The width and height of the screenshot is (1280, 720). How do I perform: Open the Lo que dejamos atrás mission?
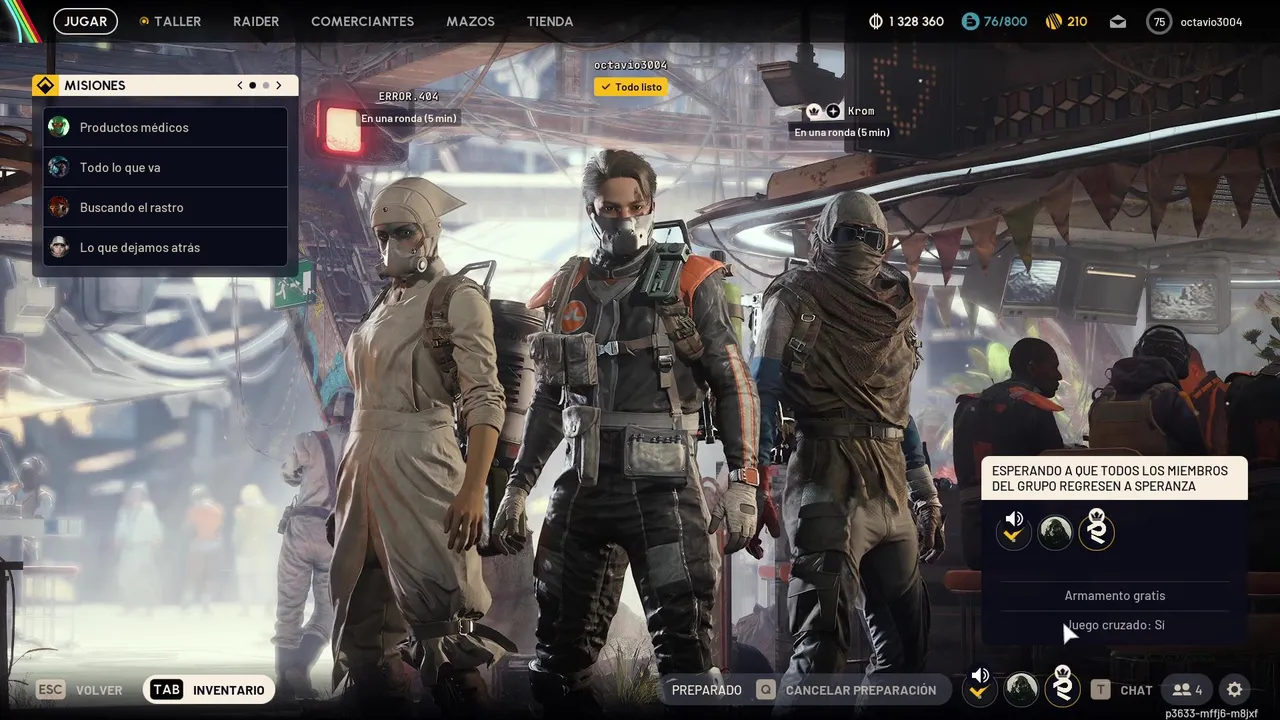165,247
